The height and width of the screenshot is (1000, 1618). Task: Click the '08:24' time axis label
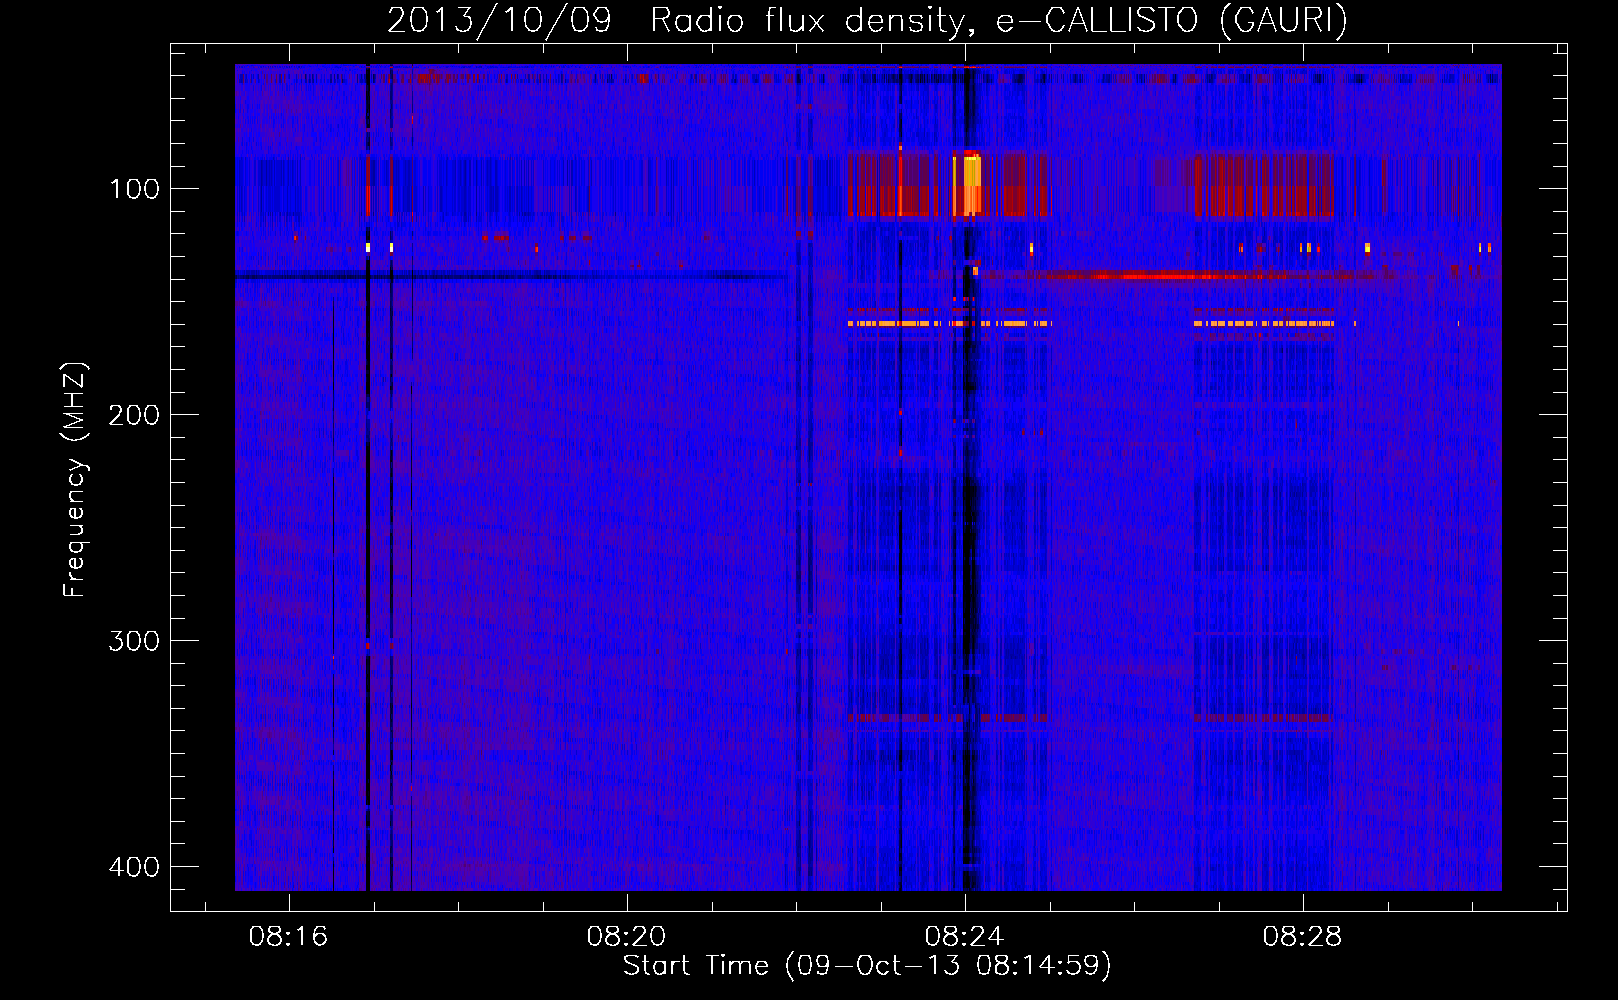pyautogui.click(x=964, y=937)
